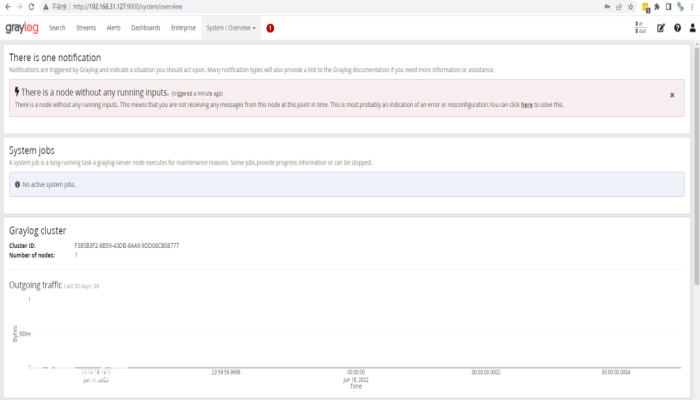Click the Jun 18, 2022 axis label
The width and height of the screenshot is (700, 400).
(356, 380)
